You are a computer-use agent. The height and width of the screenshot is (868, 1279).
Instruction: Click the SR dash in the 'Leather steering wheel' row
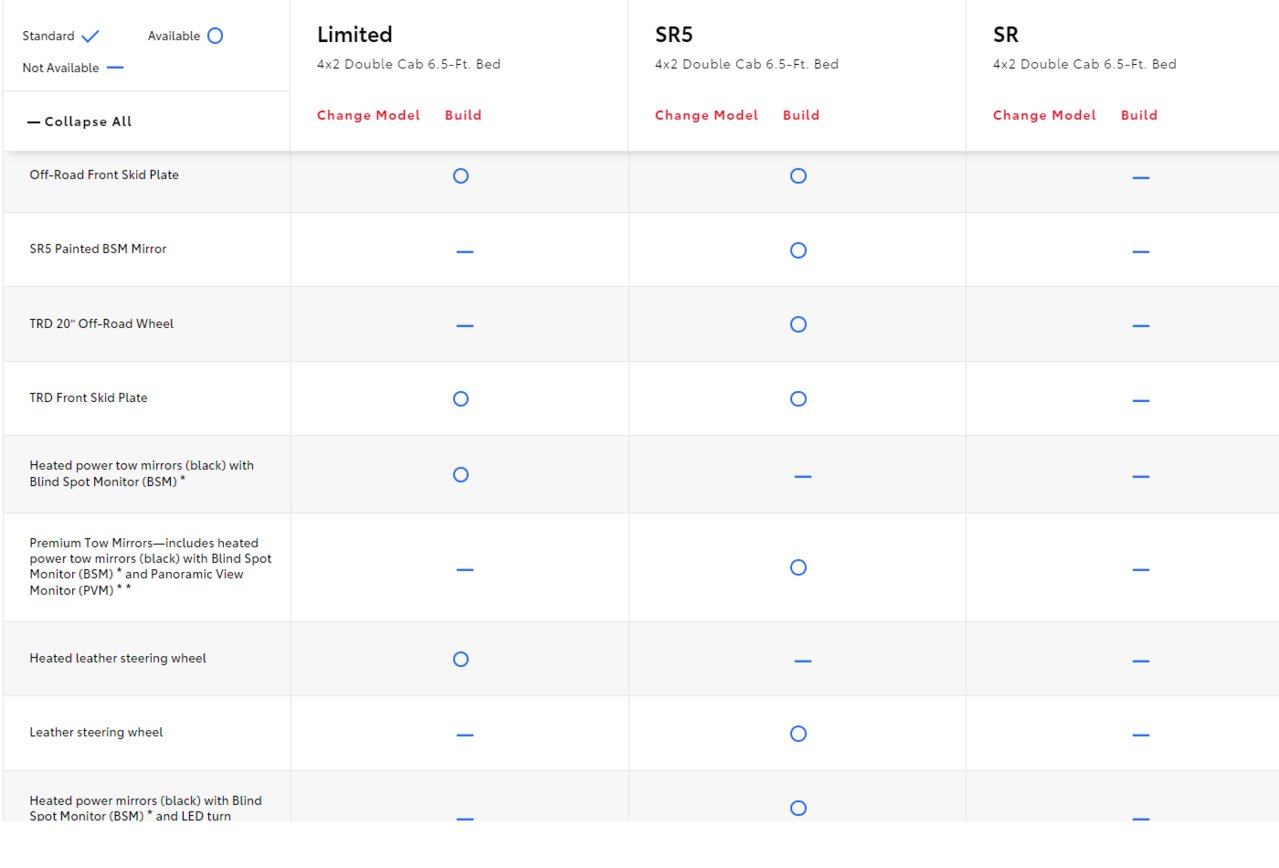pyautogui.click(x=1140, y=735)
